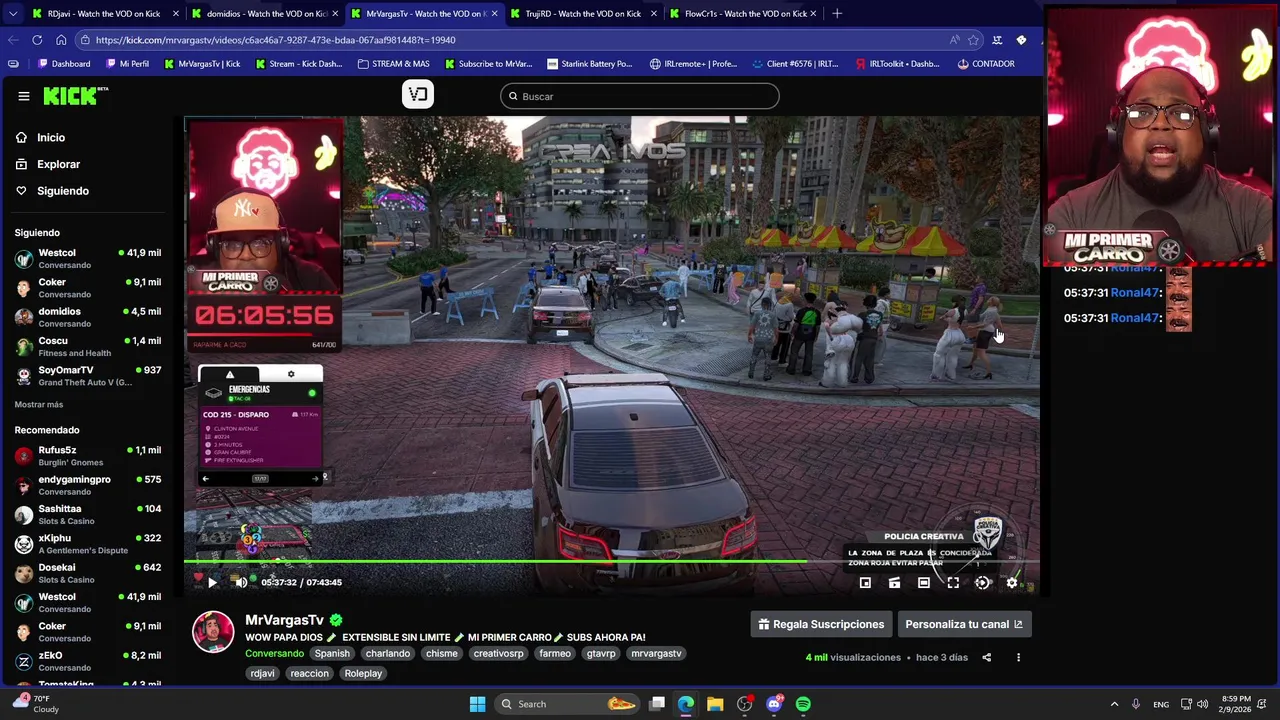Open Spotify from taskbar
Viewport: 1280px width, 720px height.
point(803,704)
